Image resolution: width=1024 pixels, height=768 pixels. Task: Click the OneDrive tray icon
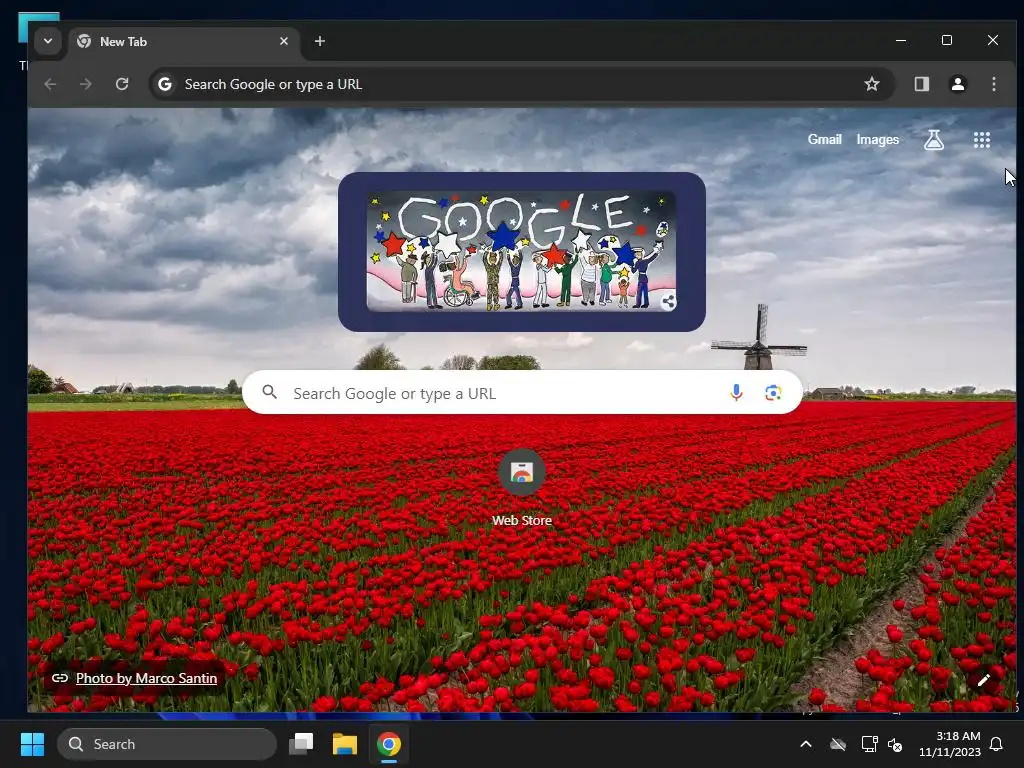tap(838, 744)
